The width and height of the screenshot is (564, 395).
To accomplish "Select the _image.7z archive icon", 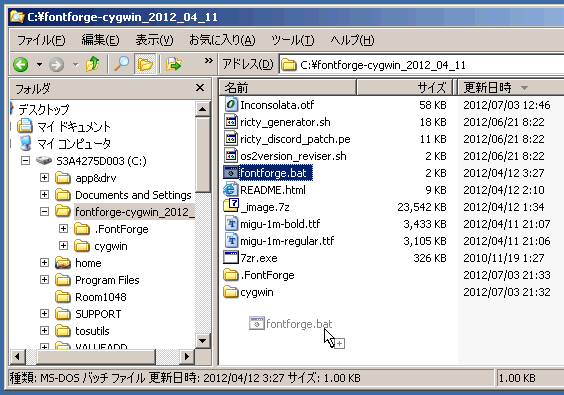I will pyautogui.click(x=231, y=206).
